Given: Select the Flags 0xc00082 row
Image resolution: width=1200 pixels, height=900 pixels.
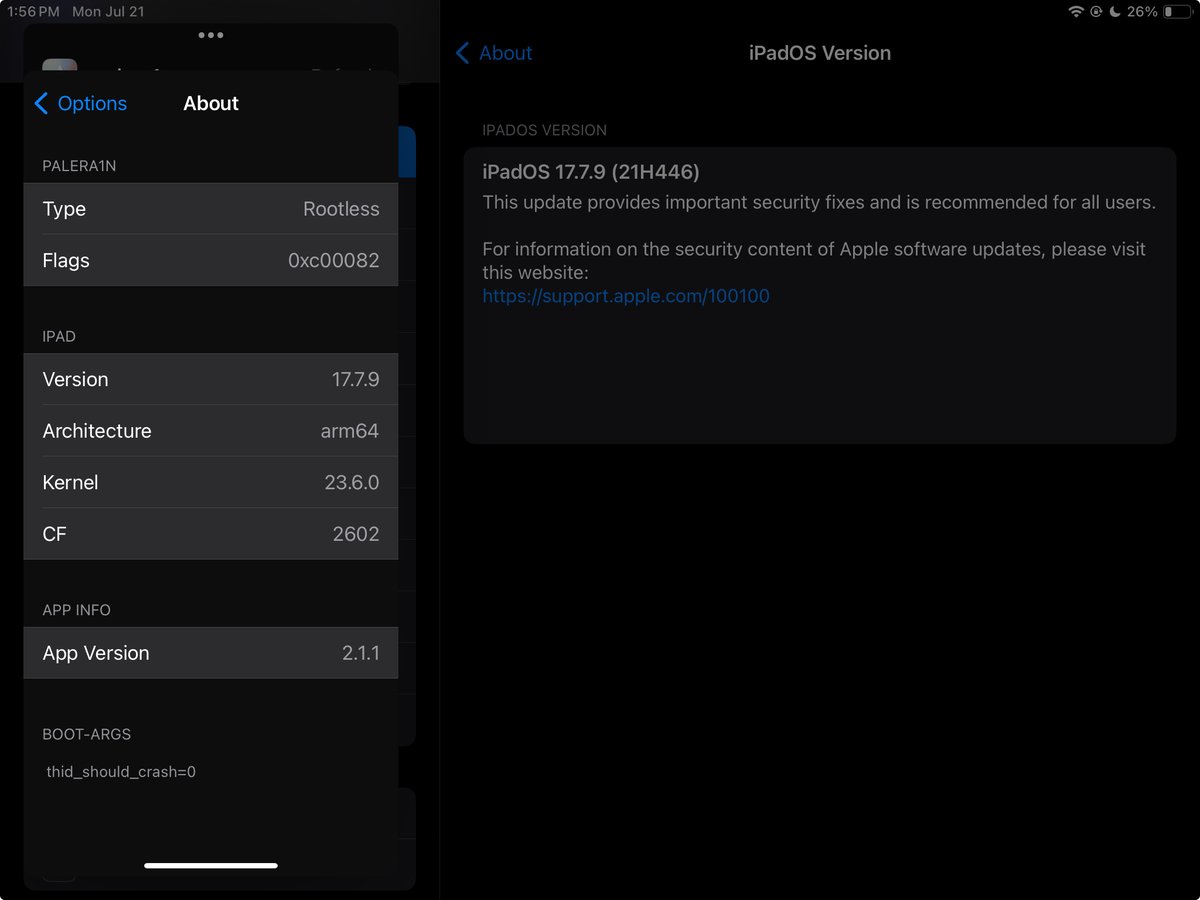Looking at the screenshot, I should point(211,260).
